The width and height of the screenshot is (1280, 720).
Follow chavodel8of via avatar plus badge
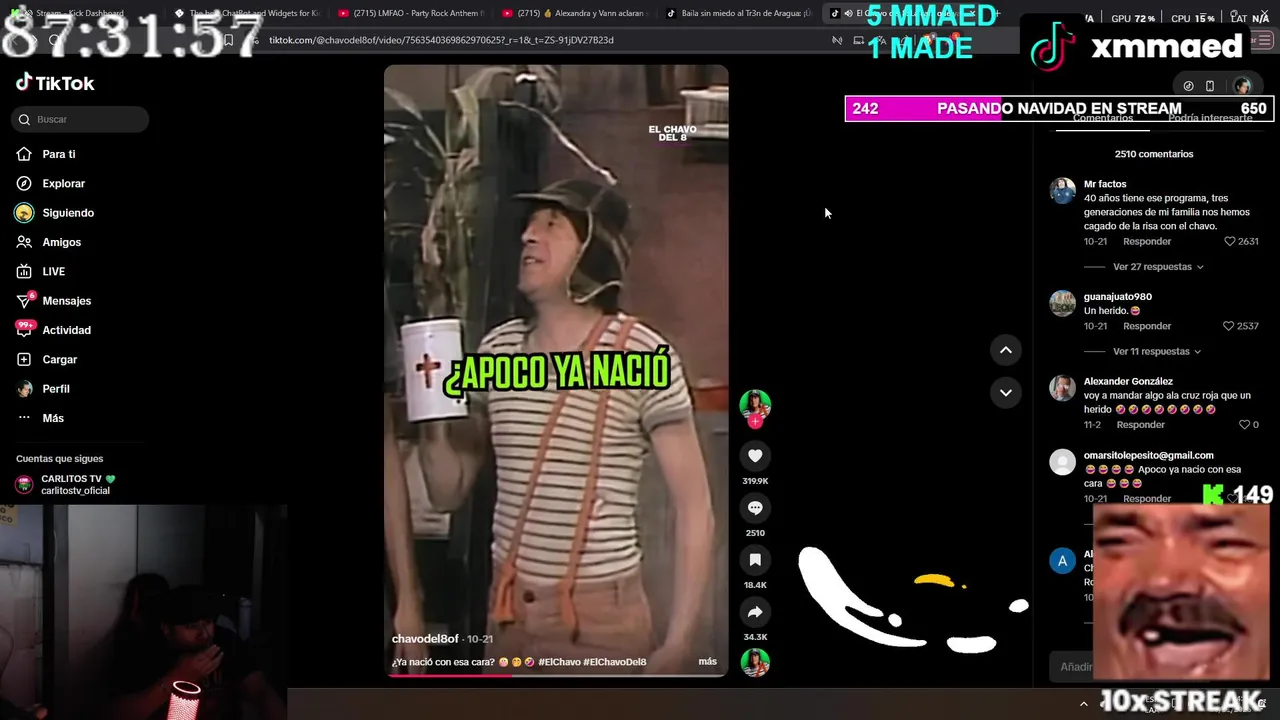click(x=755, y=422)
